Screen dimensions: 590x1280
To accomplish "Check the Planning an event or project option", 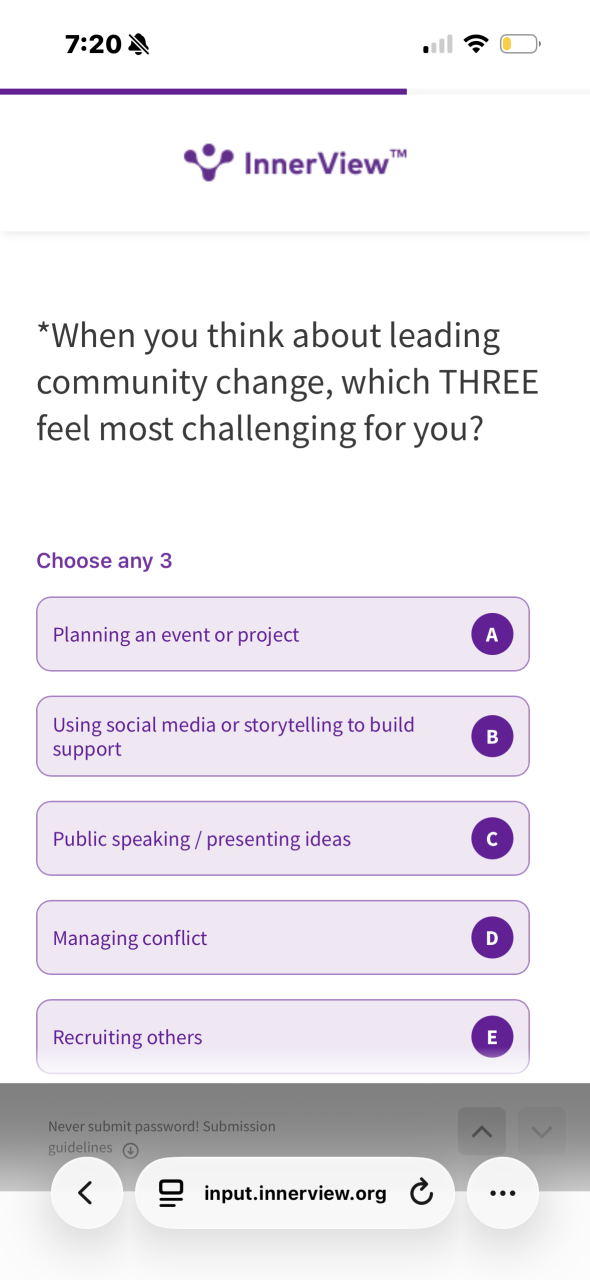I will (283, 634).
